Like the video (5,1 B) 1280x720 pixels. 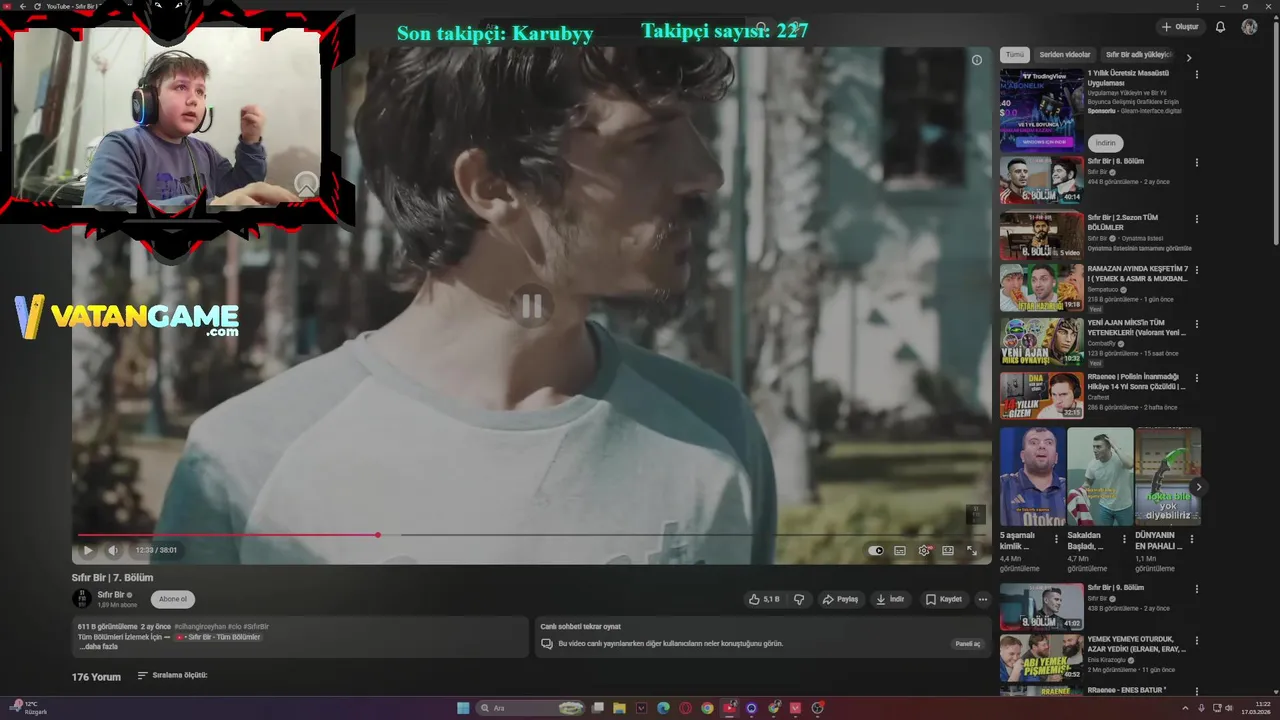pyautogui.click(x=764, y=599)
